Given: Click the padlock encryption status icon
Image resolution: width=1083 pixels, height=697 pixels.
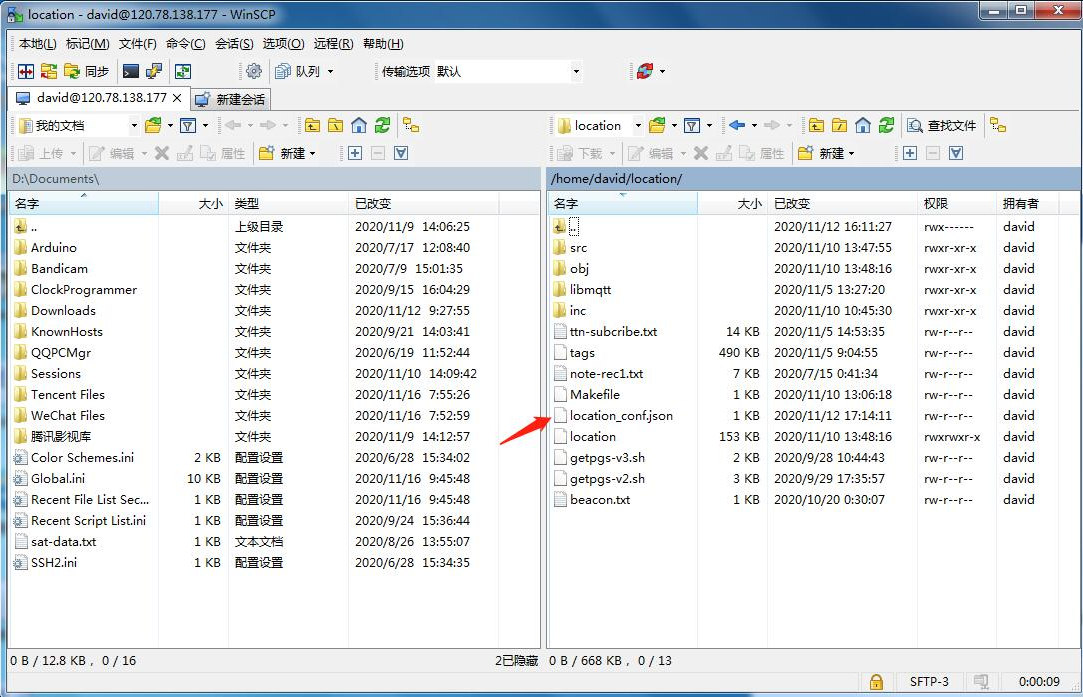Looking at the screenshot, I should [x=876, y=682].
